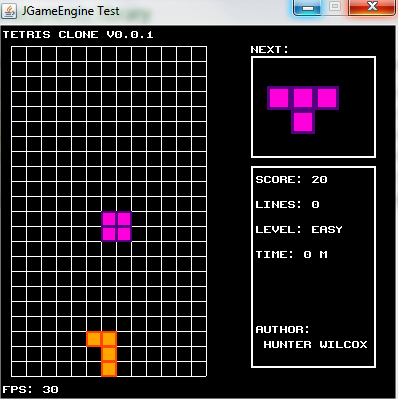Click the 'SCORE: 20' text

[291, 180]
